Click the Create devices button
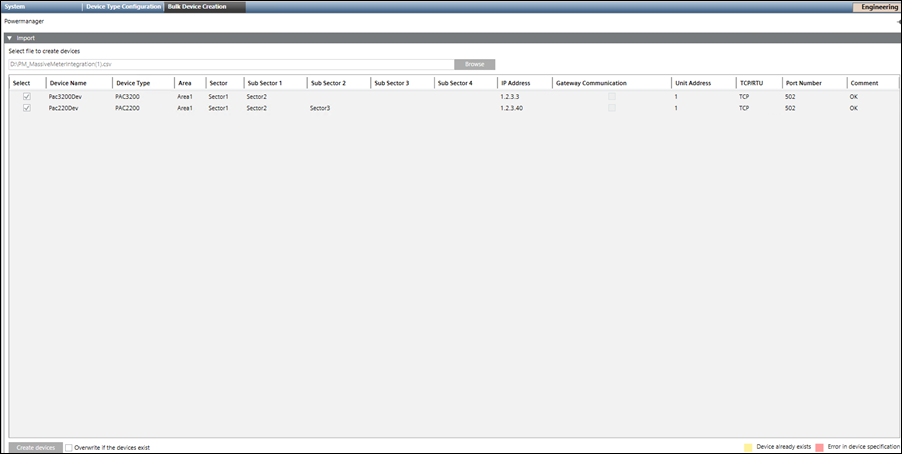Screen dimensions: 902x454 point(35,447)
